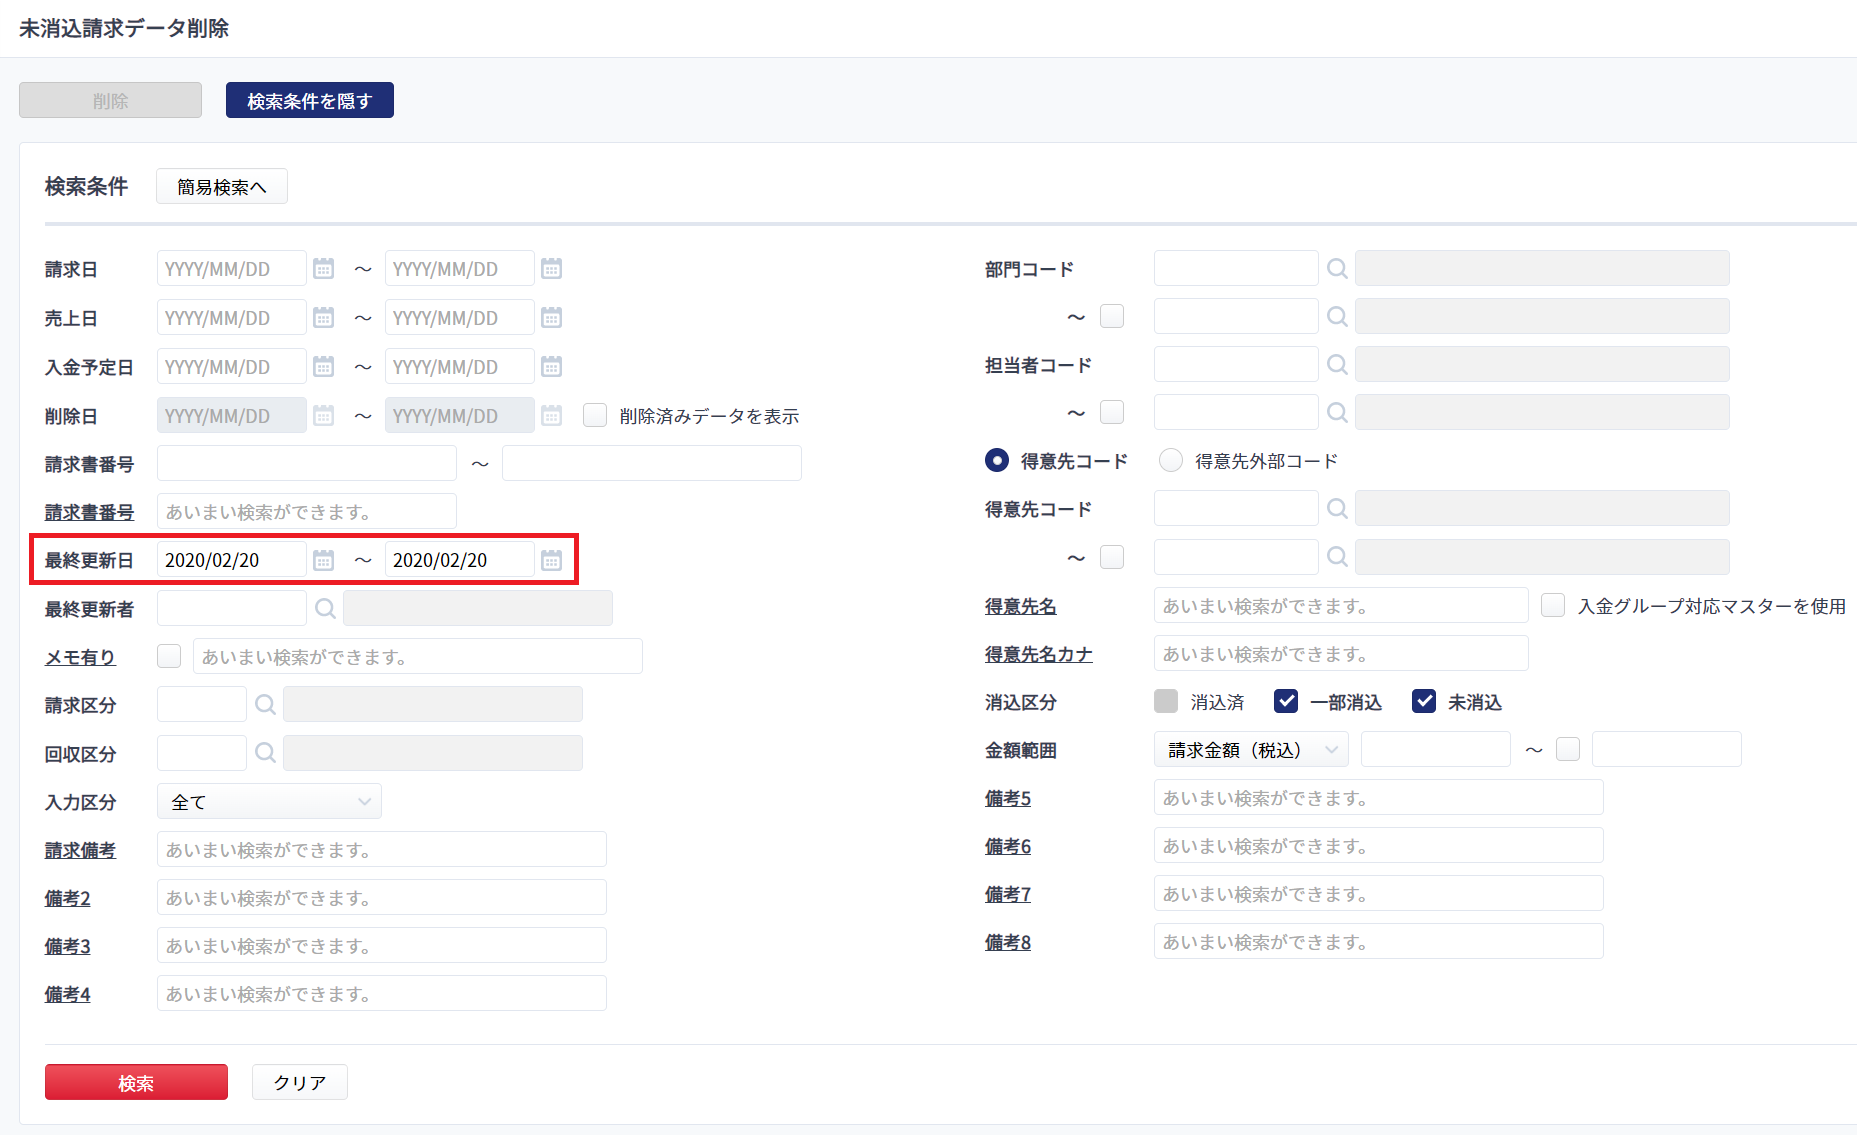Uncheck the 一部消込 checkbox
1857x1135 pixels.
pos(1286,701)
